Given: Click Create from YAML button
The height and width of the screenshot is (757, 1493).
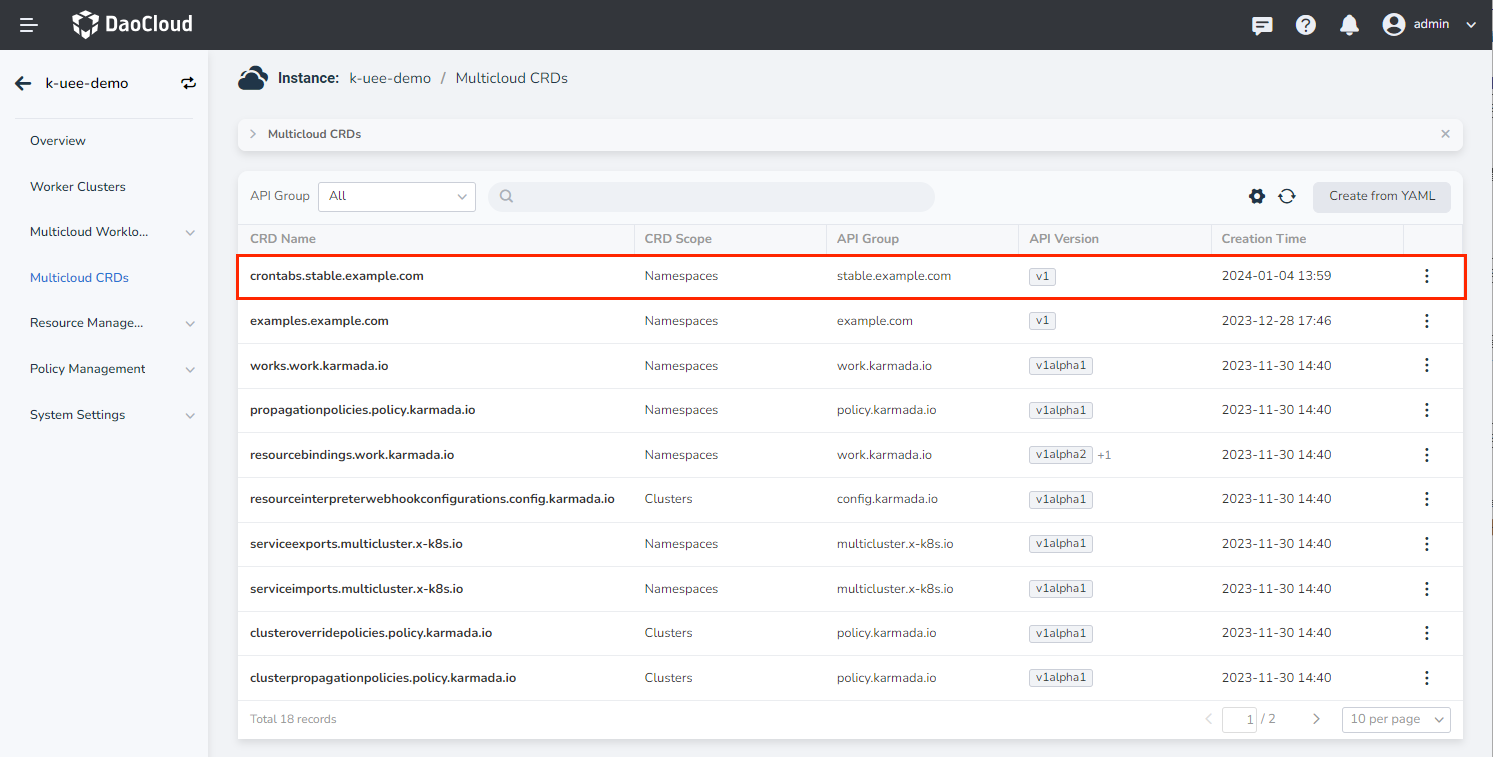Looking at the screenshot, I should pyautogui.click(x=1381, y=197).
